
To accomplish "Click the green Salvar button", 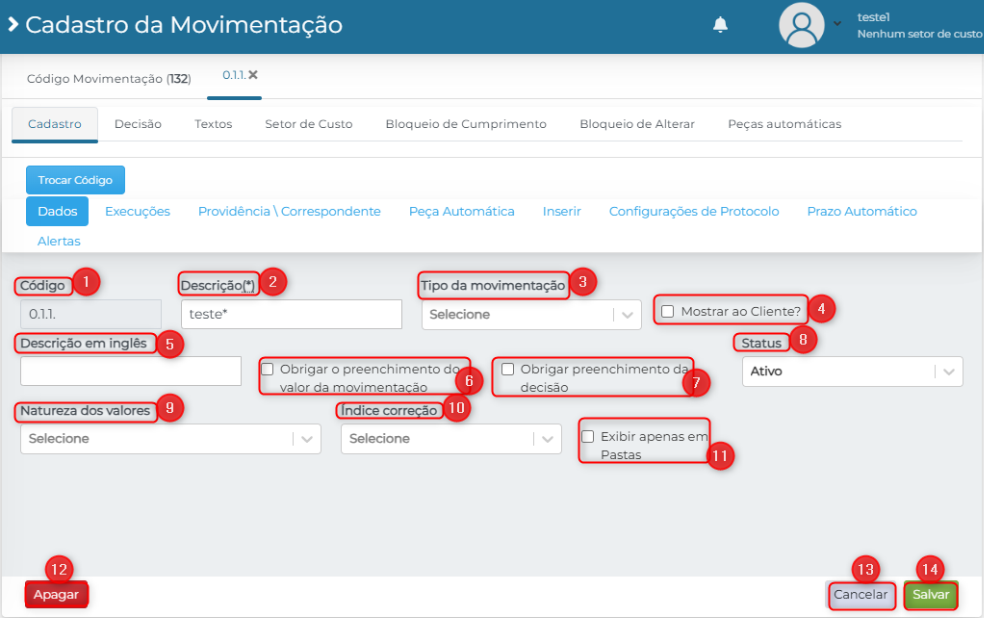I will [x=931, y=595].
